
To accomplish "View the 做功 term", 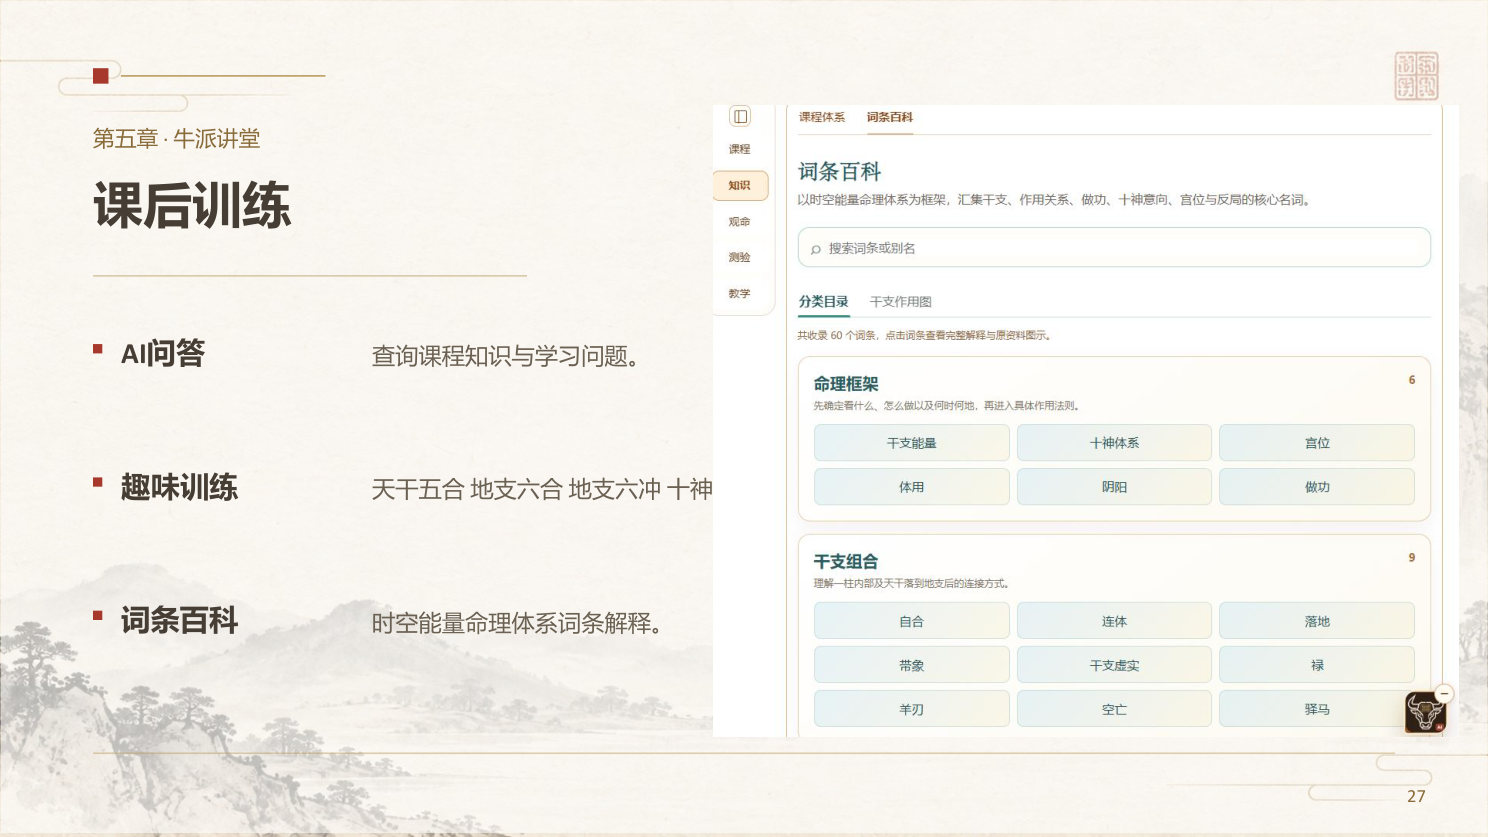I will tap(1317, 487).
